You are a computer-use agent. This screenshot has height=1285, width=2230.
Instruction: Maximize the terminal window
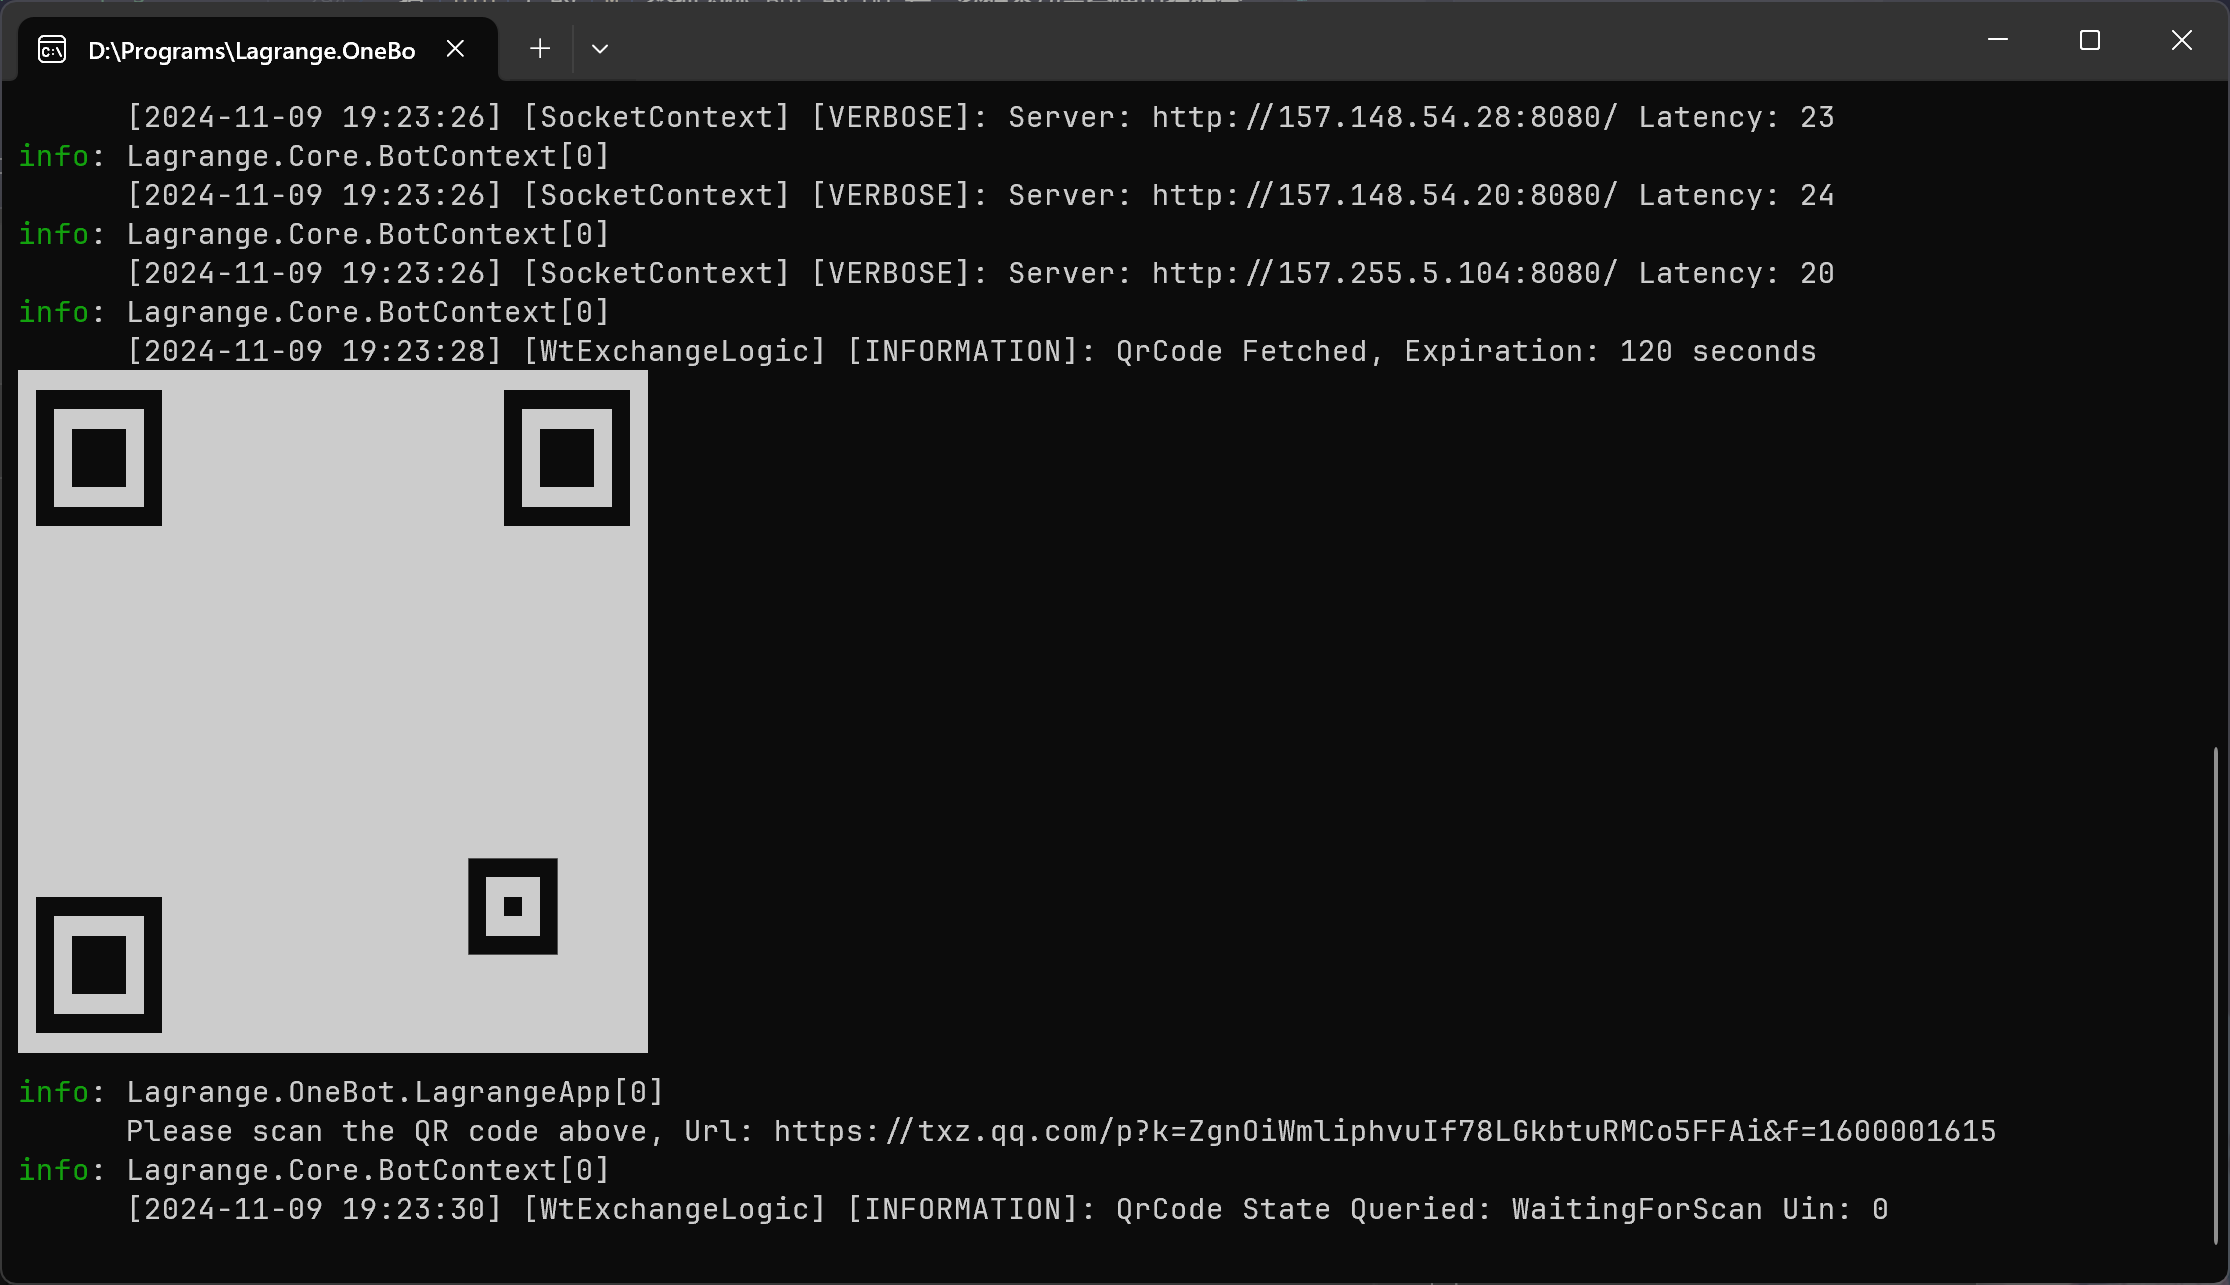point(2089,40)
